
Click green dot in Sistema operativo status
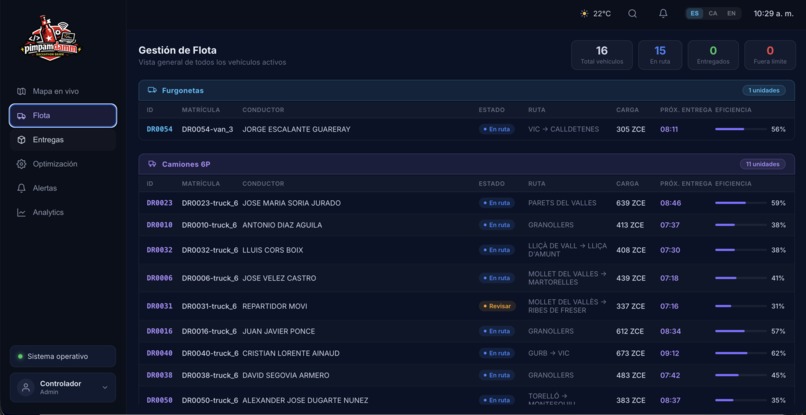click(x=20, y=356)
